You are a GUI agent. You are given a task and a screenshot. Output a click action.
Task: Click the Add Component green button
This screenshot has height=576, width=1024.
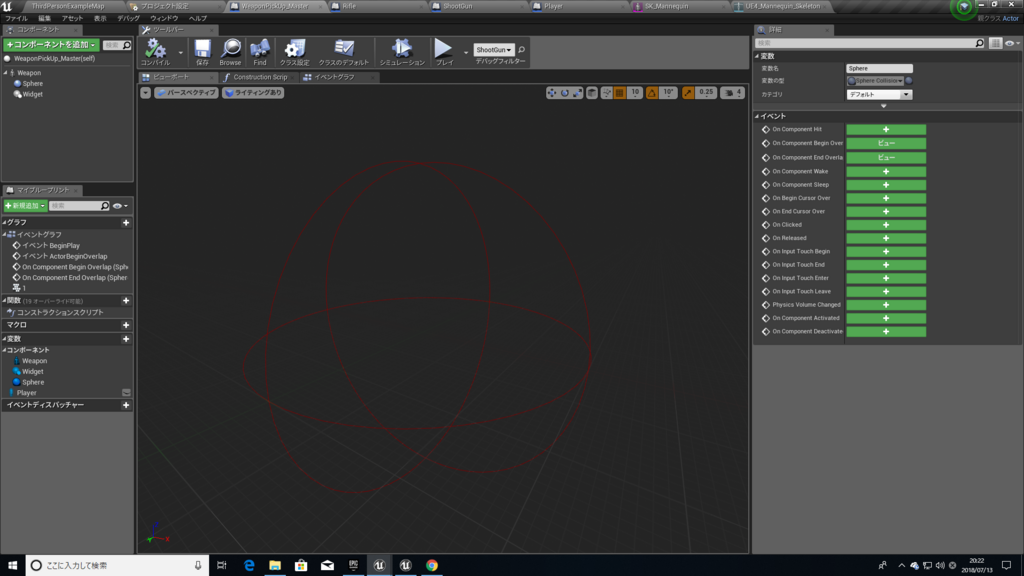51,45
